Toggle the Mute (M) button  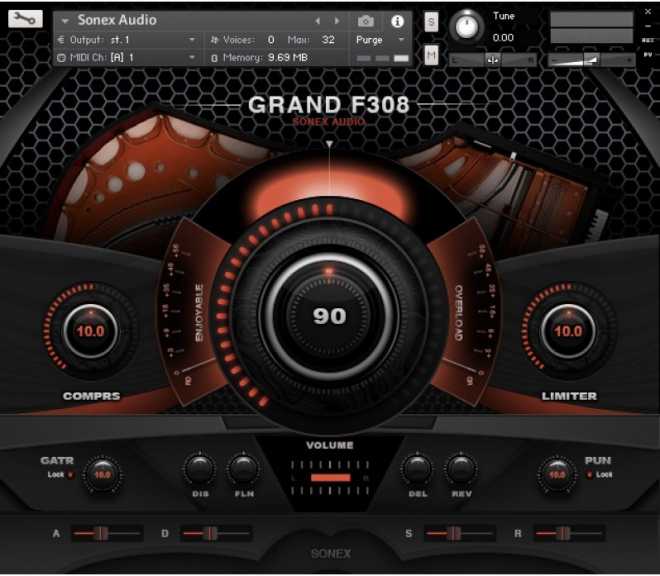pos(431,55)
